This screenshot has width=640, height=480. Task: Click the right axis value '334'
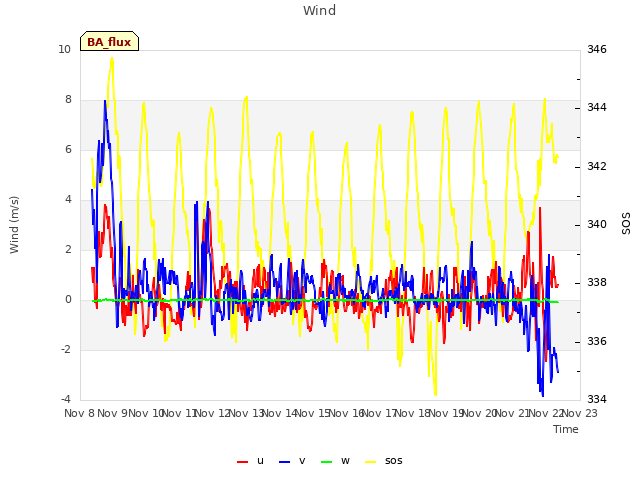[597, 399]
